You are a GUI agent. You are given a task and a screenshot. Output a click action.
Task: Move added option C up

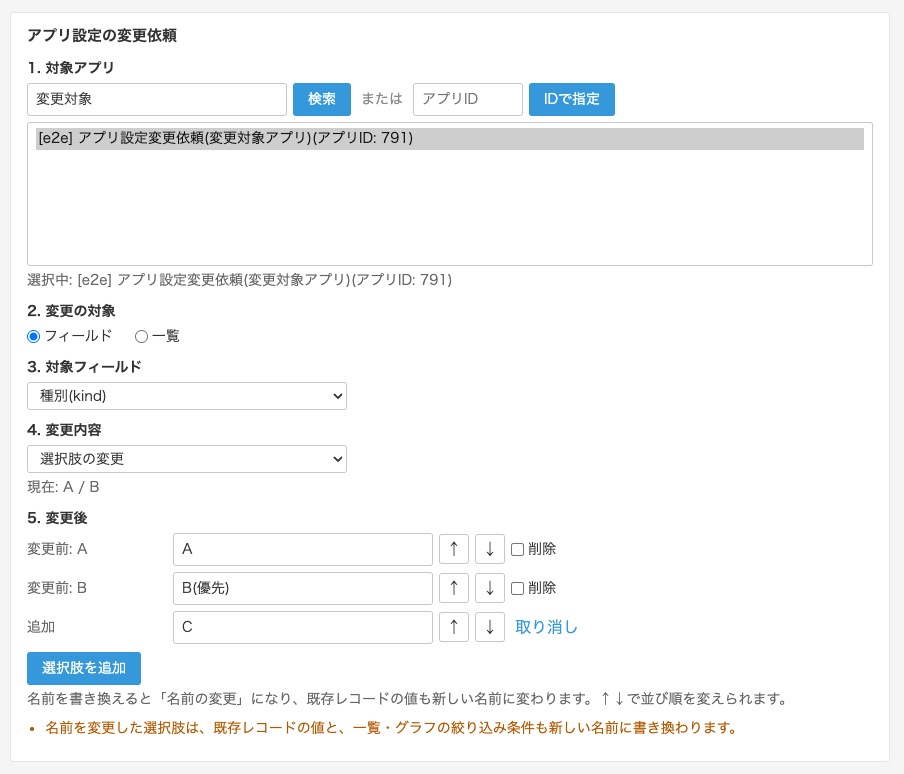(x=454, y=627)
